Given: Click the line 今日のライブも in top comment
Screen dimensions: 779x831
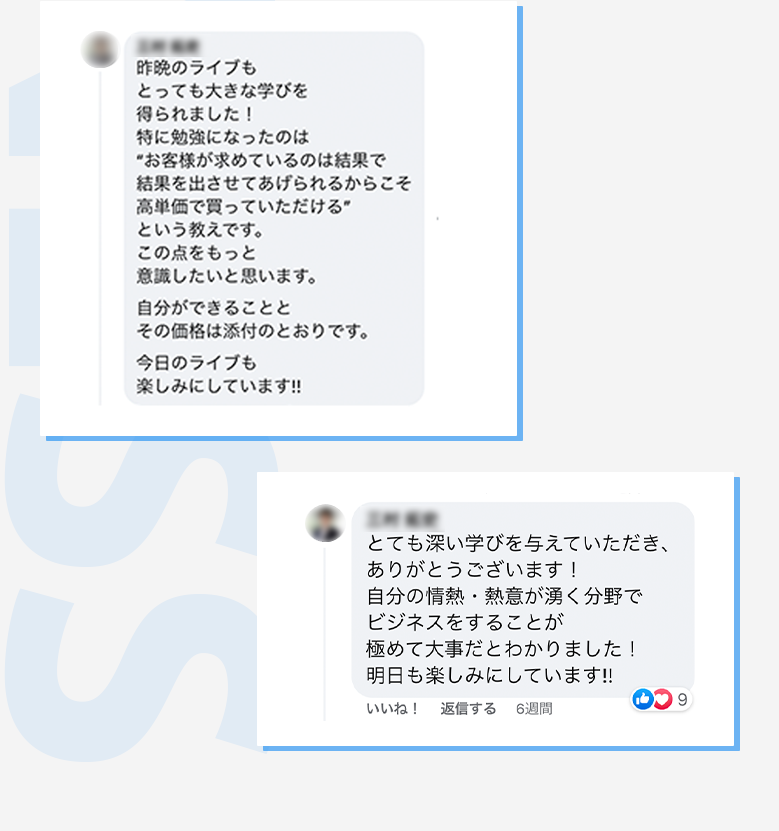Looking at the screenshot, I should (197, 363).
